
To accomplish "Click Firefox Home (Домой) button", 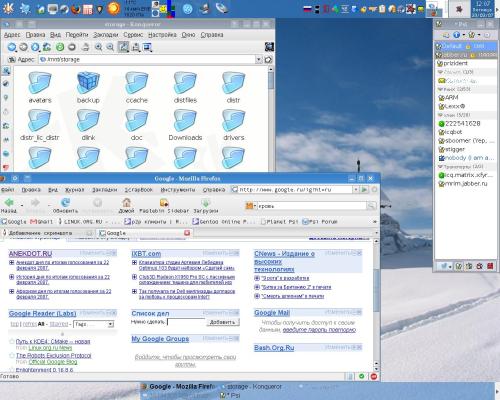I will pyautogui.click(x=126, y=205).
